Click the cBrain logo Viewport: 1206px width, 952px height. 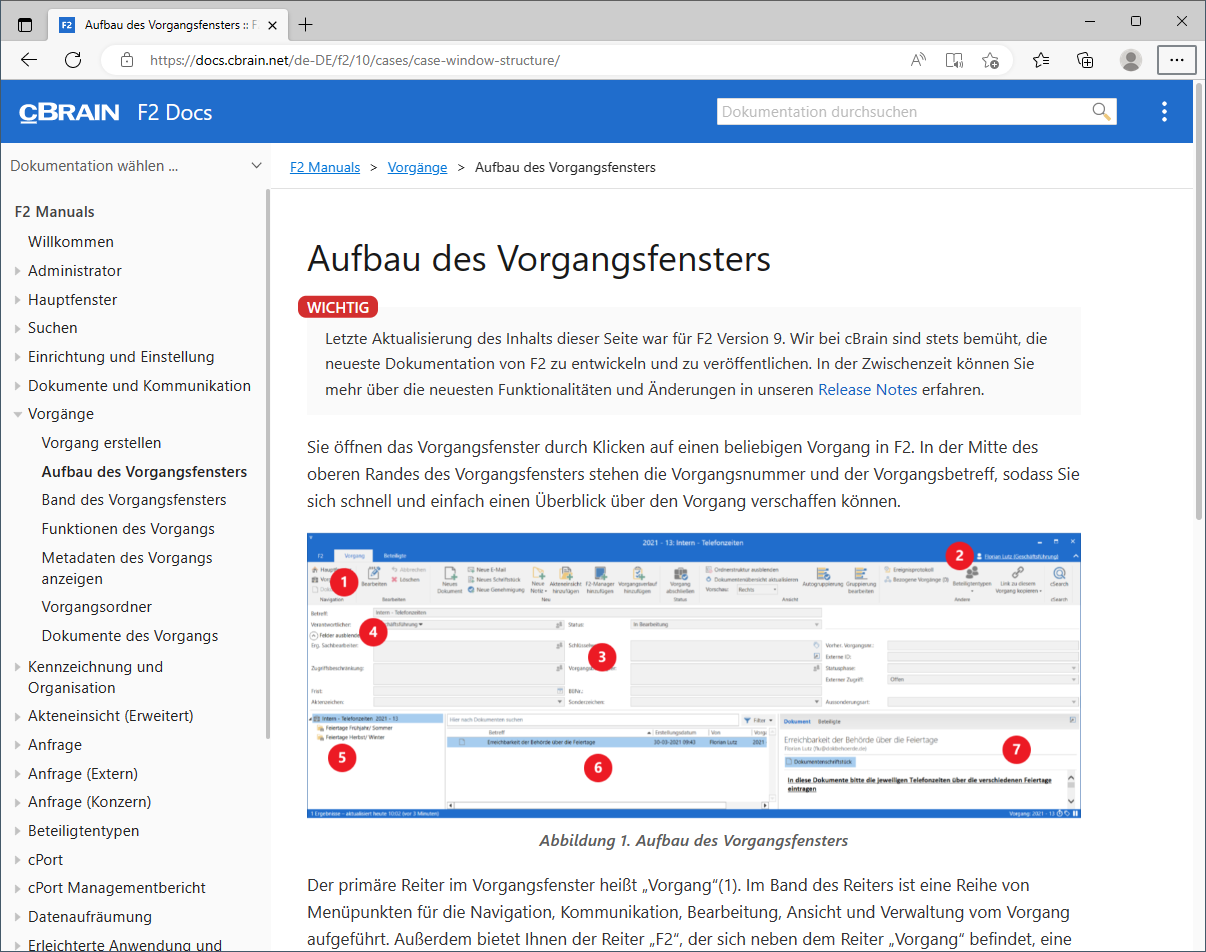click(x=69, y=112)
